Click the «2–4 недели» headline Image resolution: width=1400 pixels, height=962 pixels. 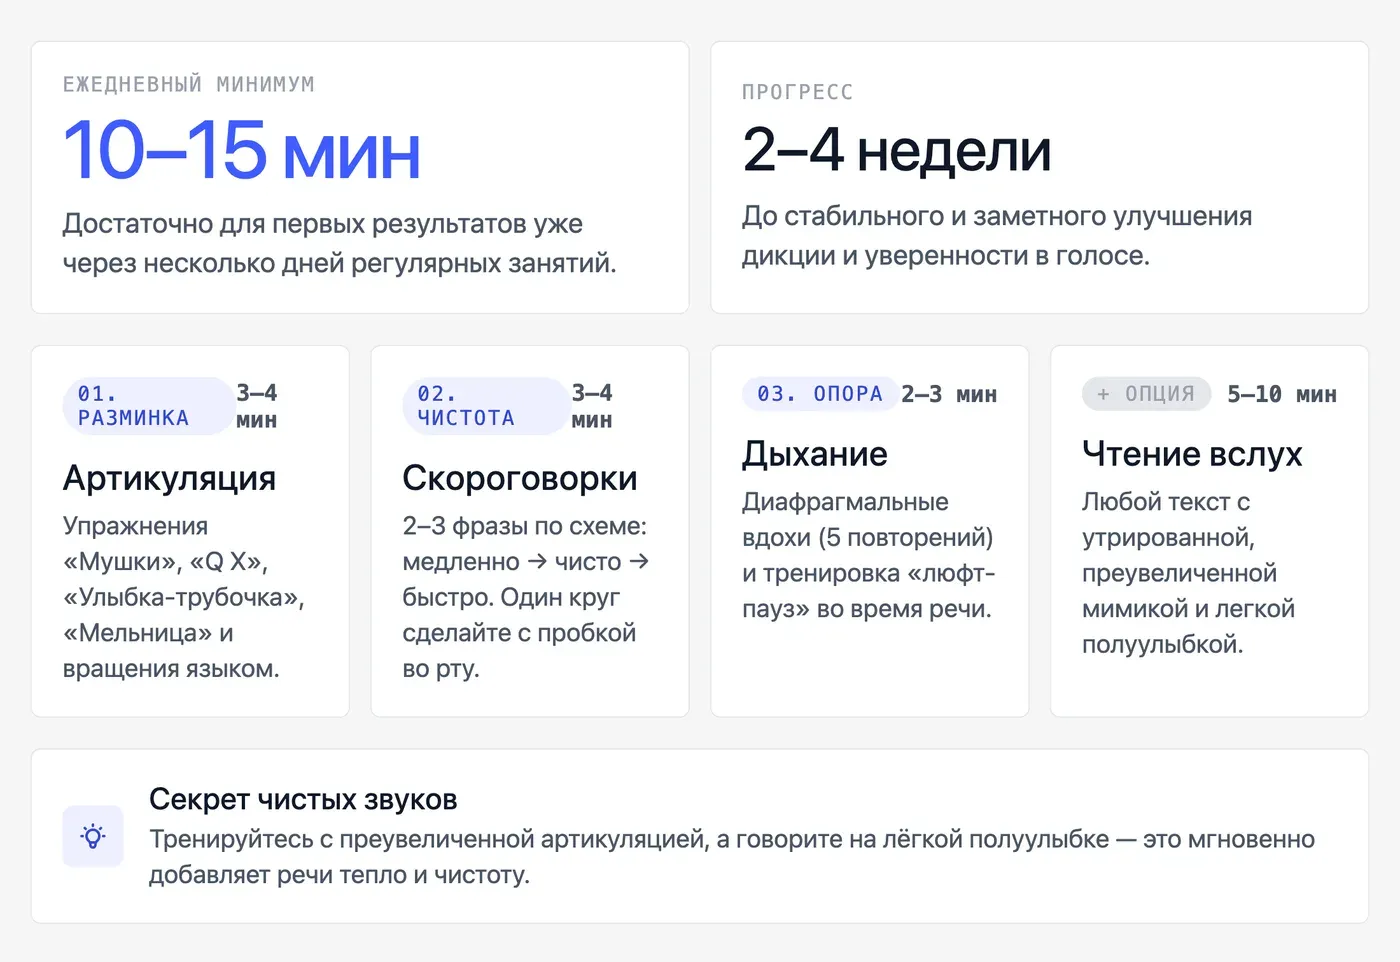point(897,151)
